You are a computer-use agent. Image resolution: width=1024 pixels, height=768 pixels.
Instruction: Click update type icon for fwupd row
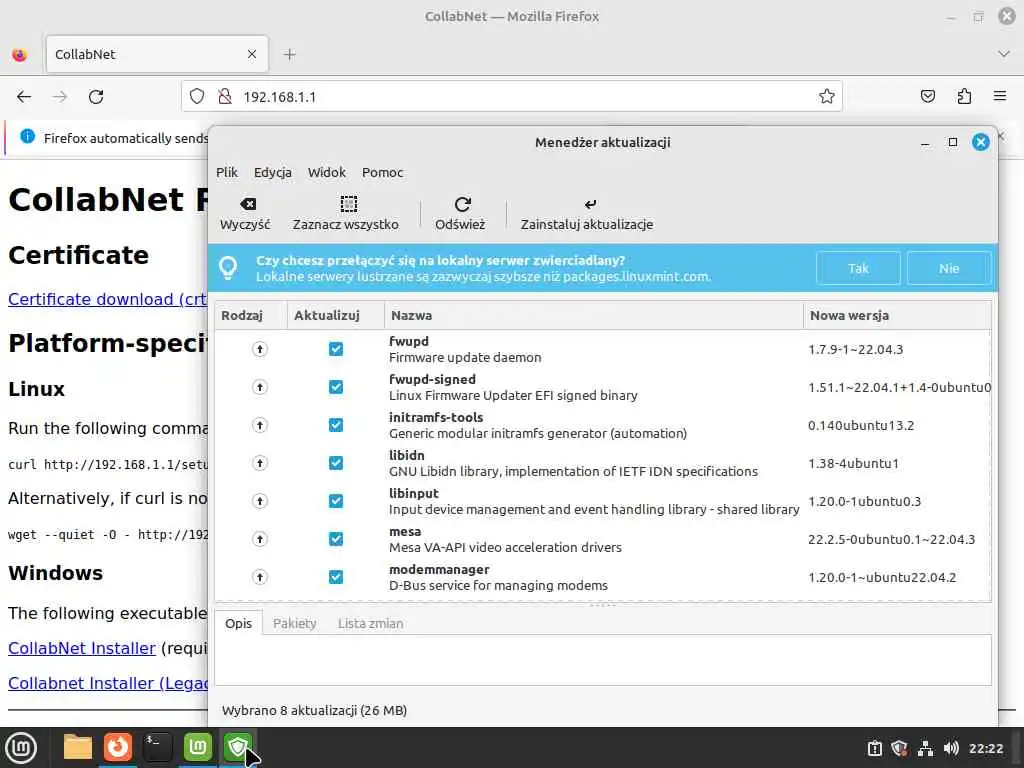(x=260, y=349)
